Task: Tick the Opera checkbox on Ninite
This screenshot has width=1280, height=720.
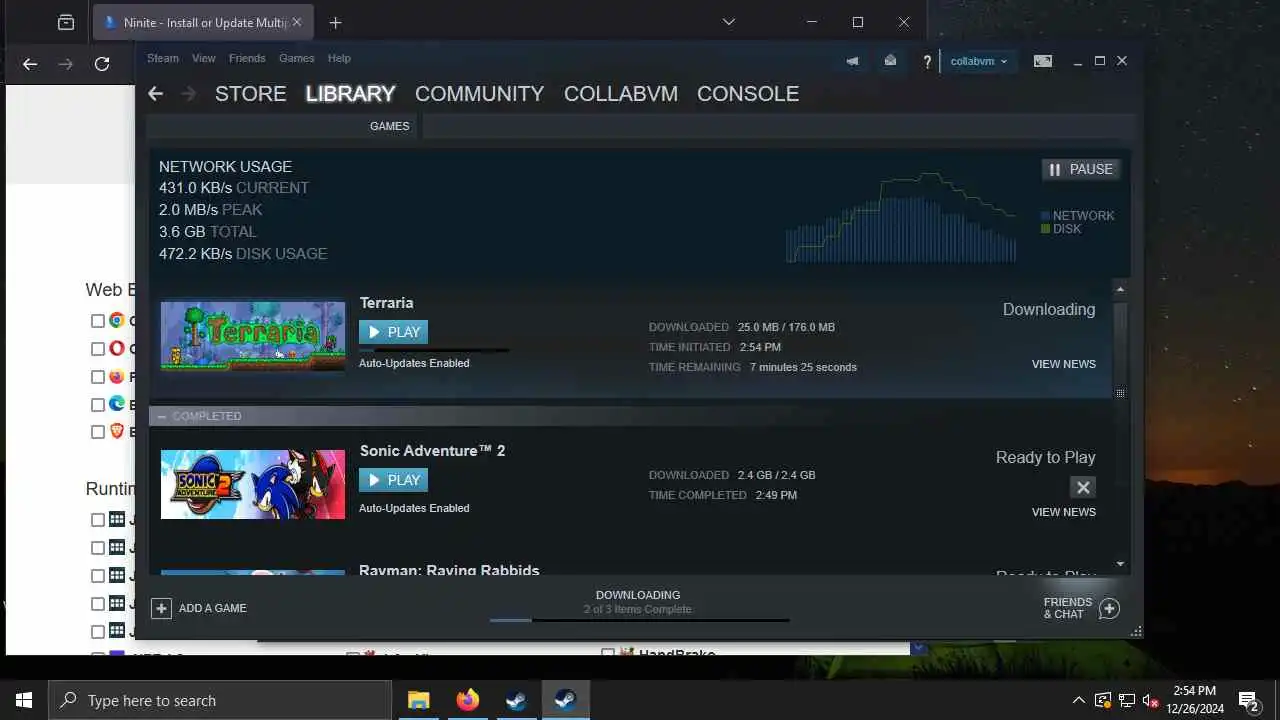Action: click(98, 349)
